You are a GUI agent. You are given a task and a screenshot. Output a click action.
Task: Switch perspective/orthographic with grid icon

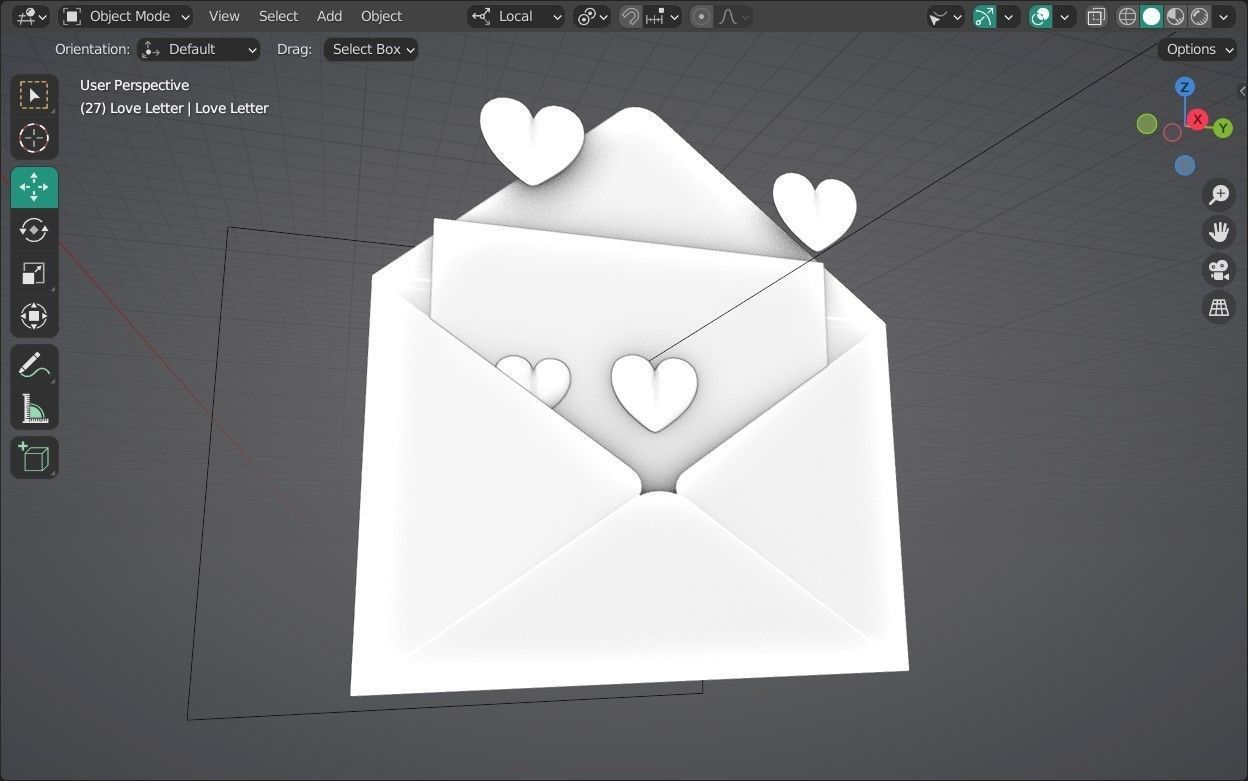pos(1219,308)
